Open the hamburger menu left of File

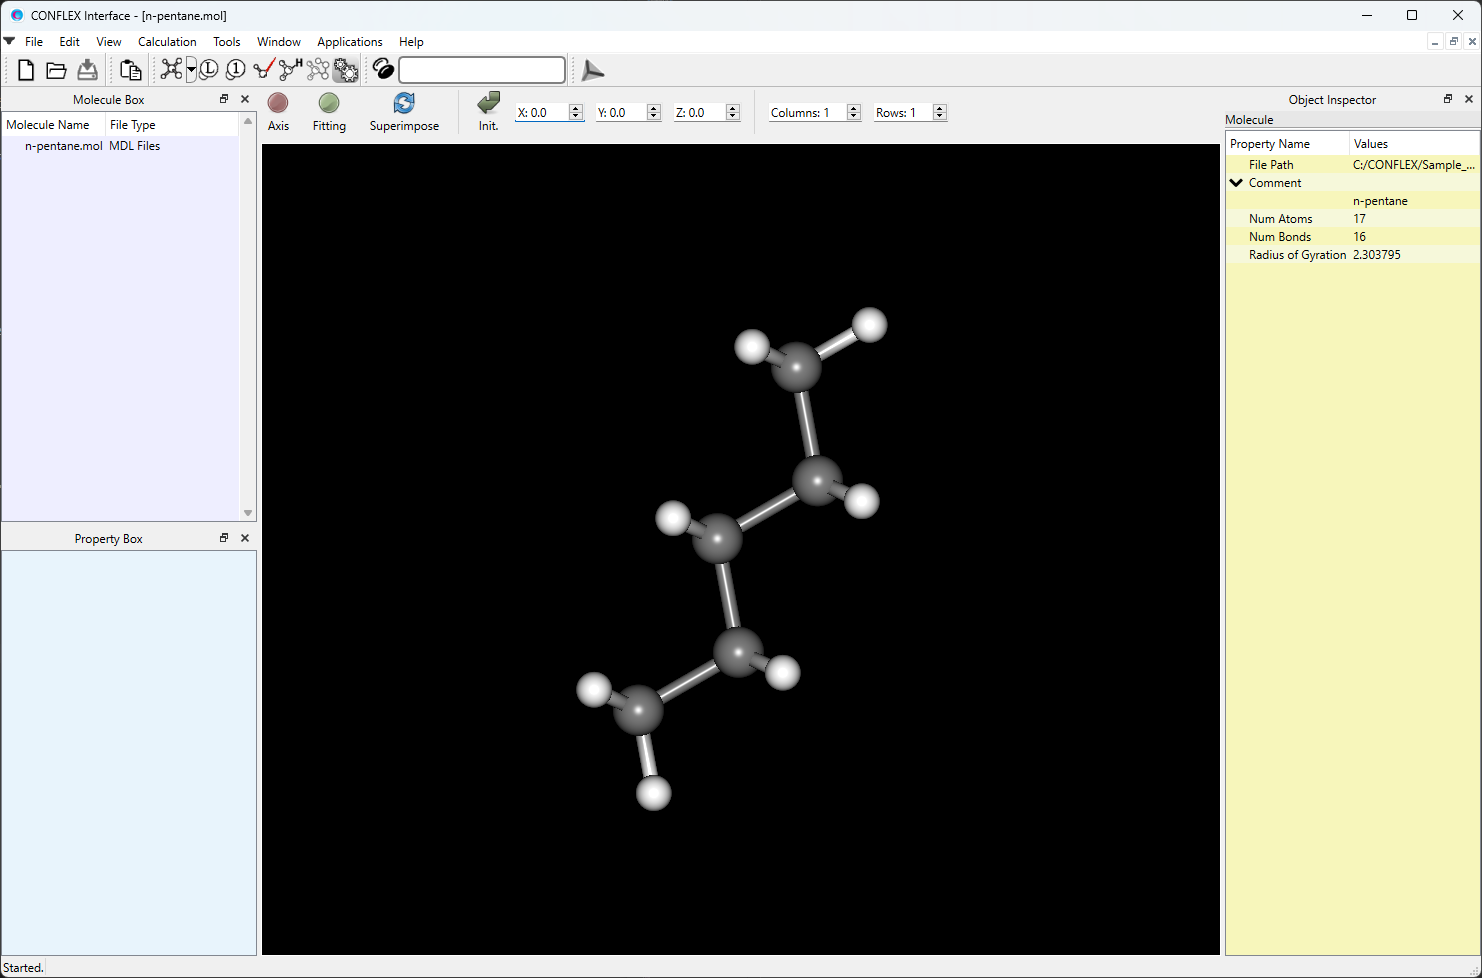pyautogui.click(x=9, y=41)
